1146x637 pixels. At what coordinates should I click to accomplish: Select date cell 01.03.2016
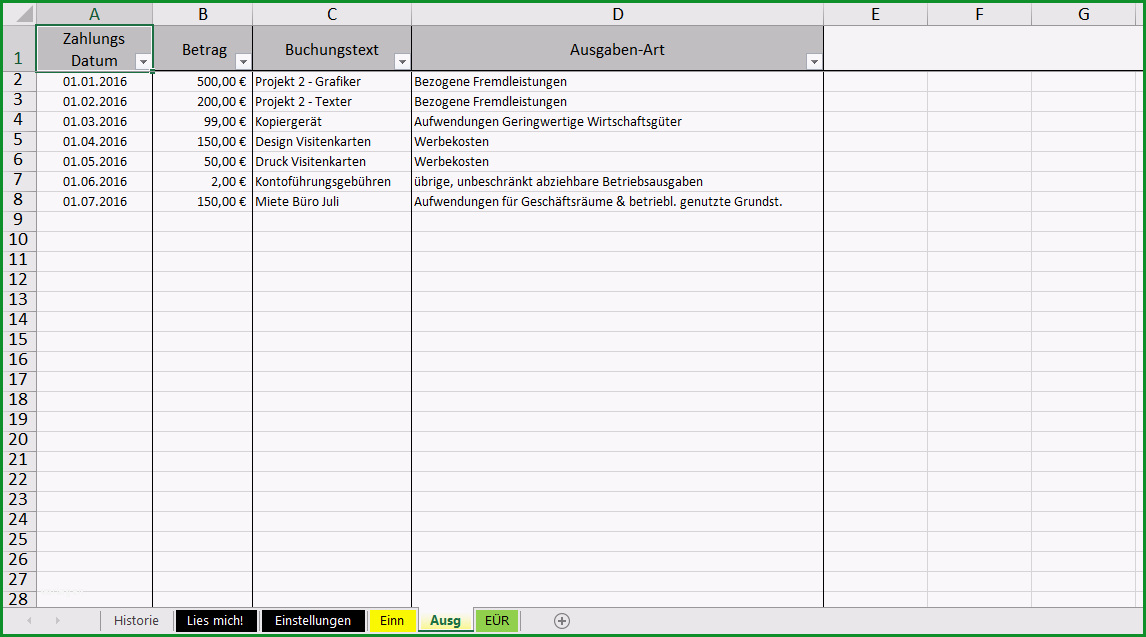pyautogui.click(x=94, y=121)
